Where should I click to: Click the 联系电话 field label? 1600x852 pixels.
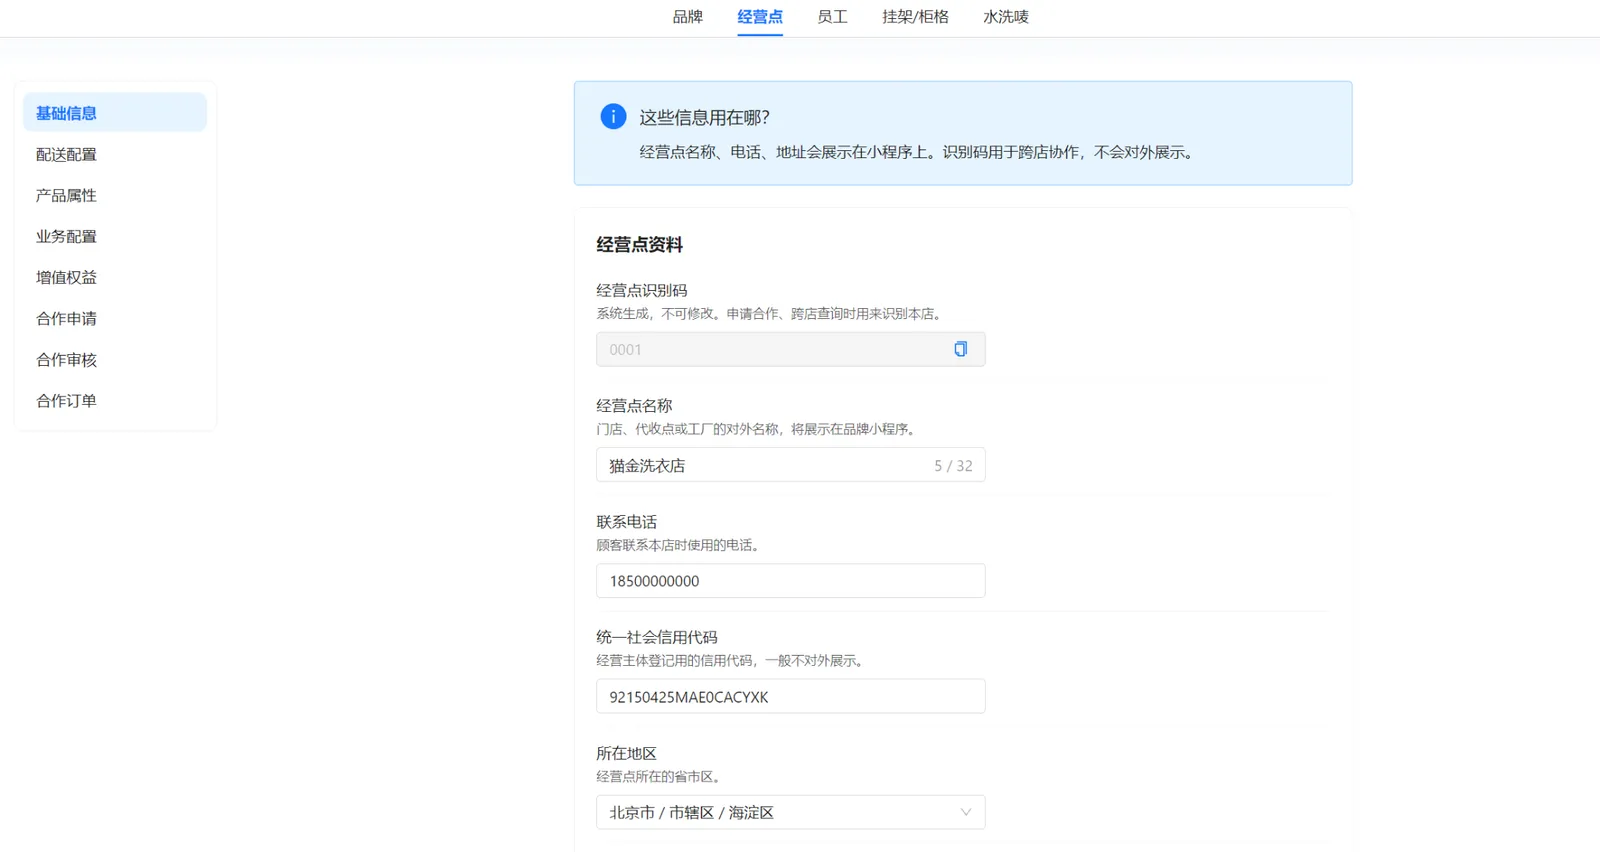(626, 522)
